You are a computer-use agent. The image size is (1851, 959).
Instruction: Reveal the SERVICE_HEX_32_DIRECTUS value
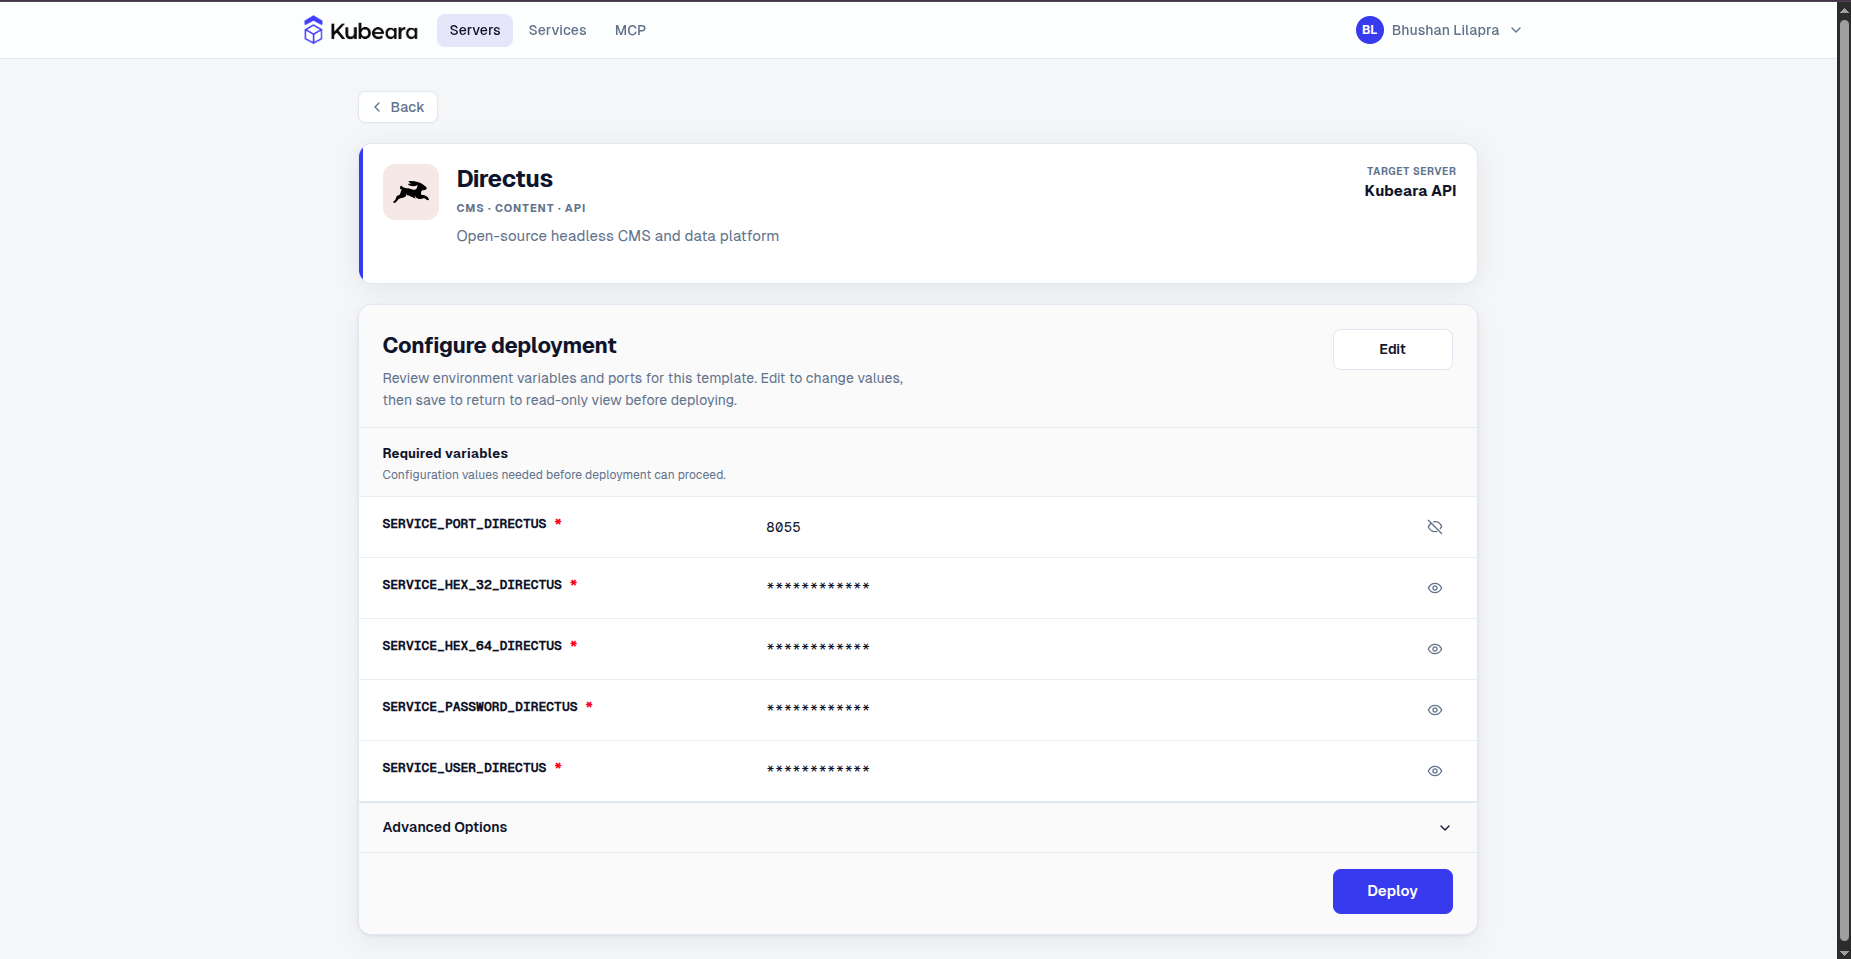pos(1435,588)
